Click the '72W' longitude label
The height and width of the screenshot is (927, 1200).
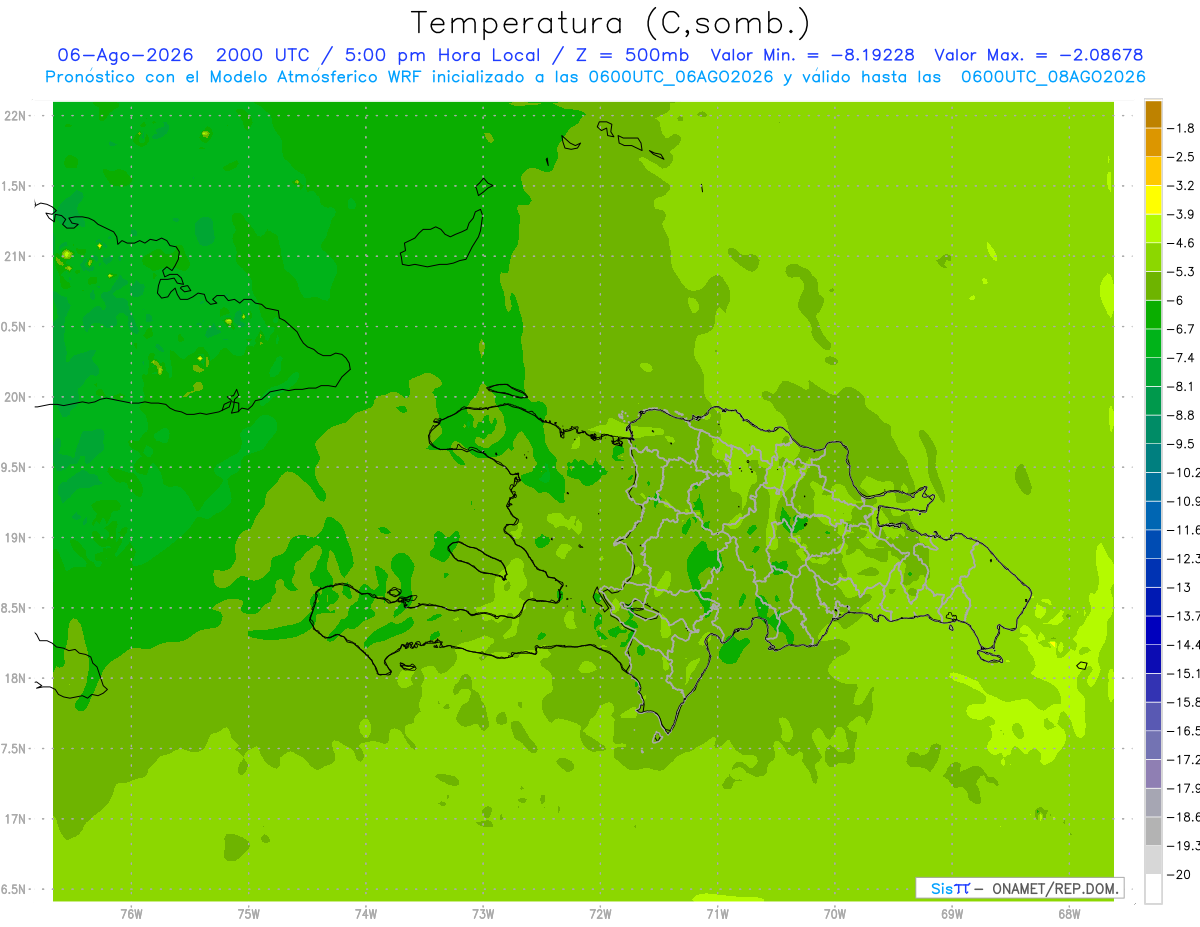pos(600,914)
